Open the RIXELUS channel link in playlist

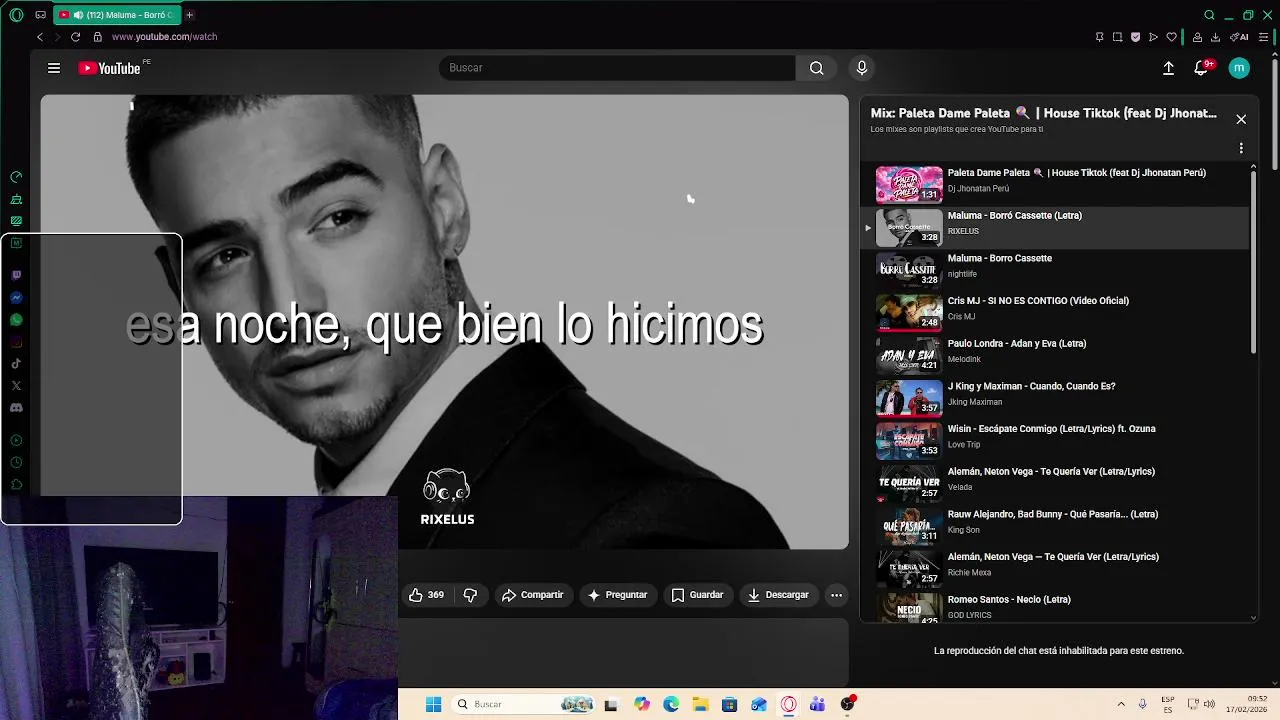(963, 231)
